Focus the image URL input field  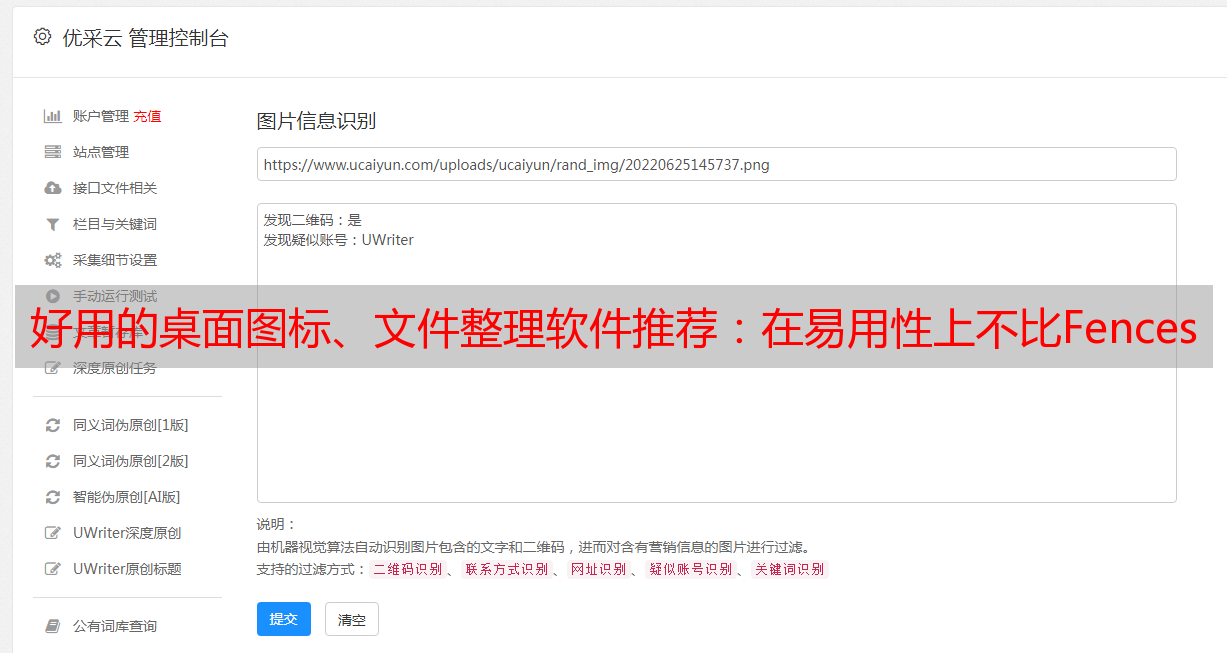[x=716, y=164]
